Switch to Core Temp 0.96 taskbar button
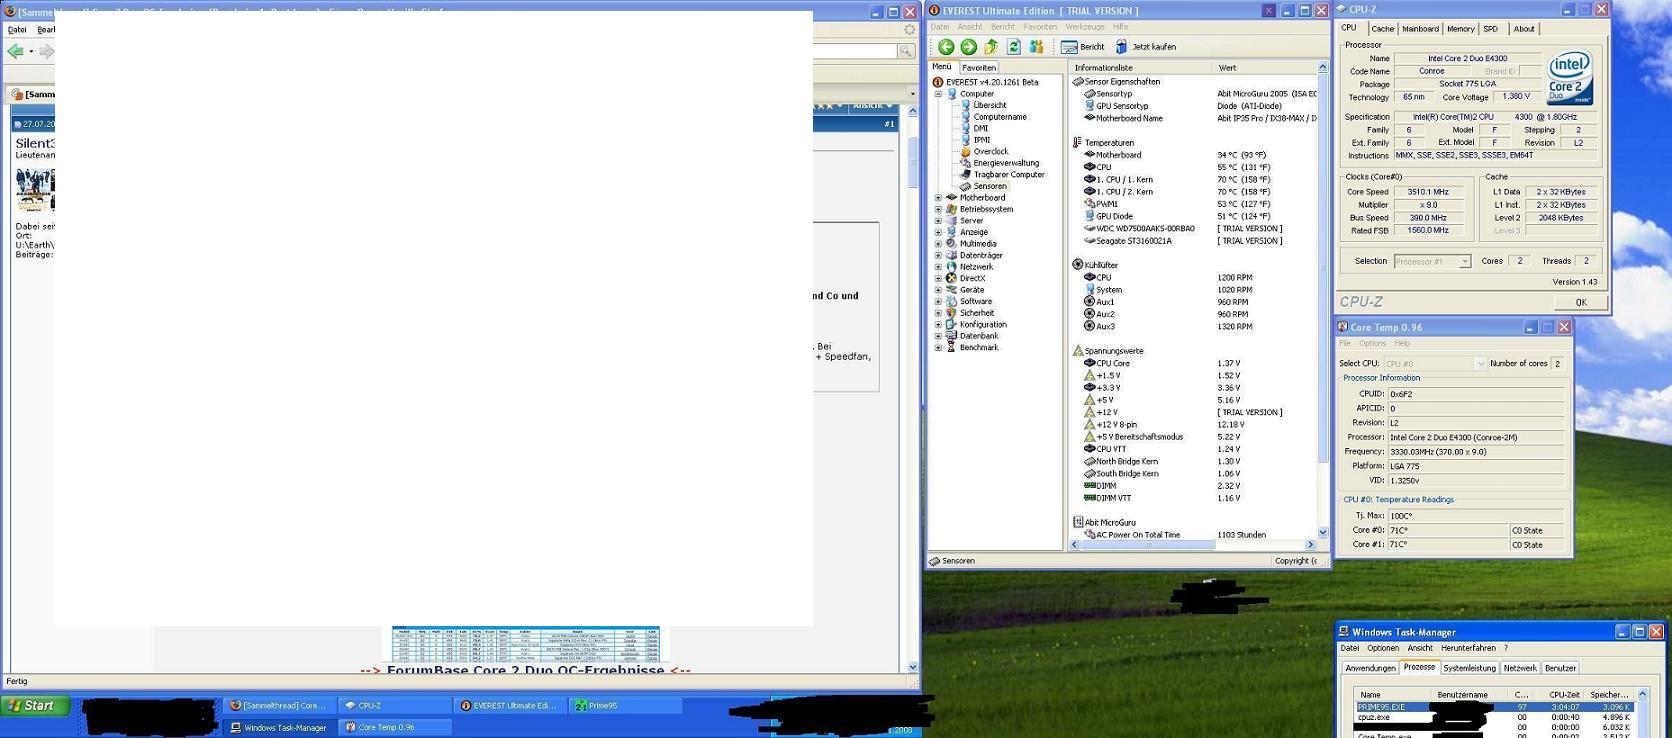This screenshot has width=1672, height=738. click(x=395, y=727)
